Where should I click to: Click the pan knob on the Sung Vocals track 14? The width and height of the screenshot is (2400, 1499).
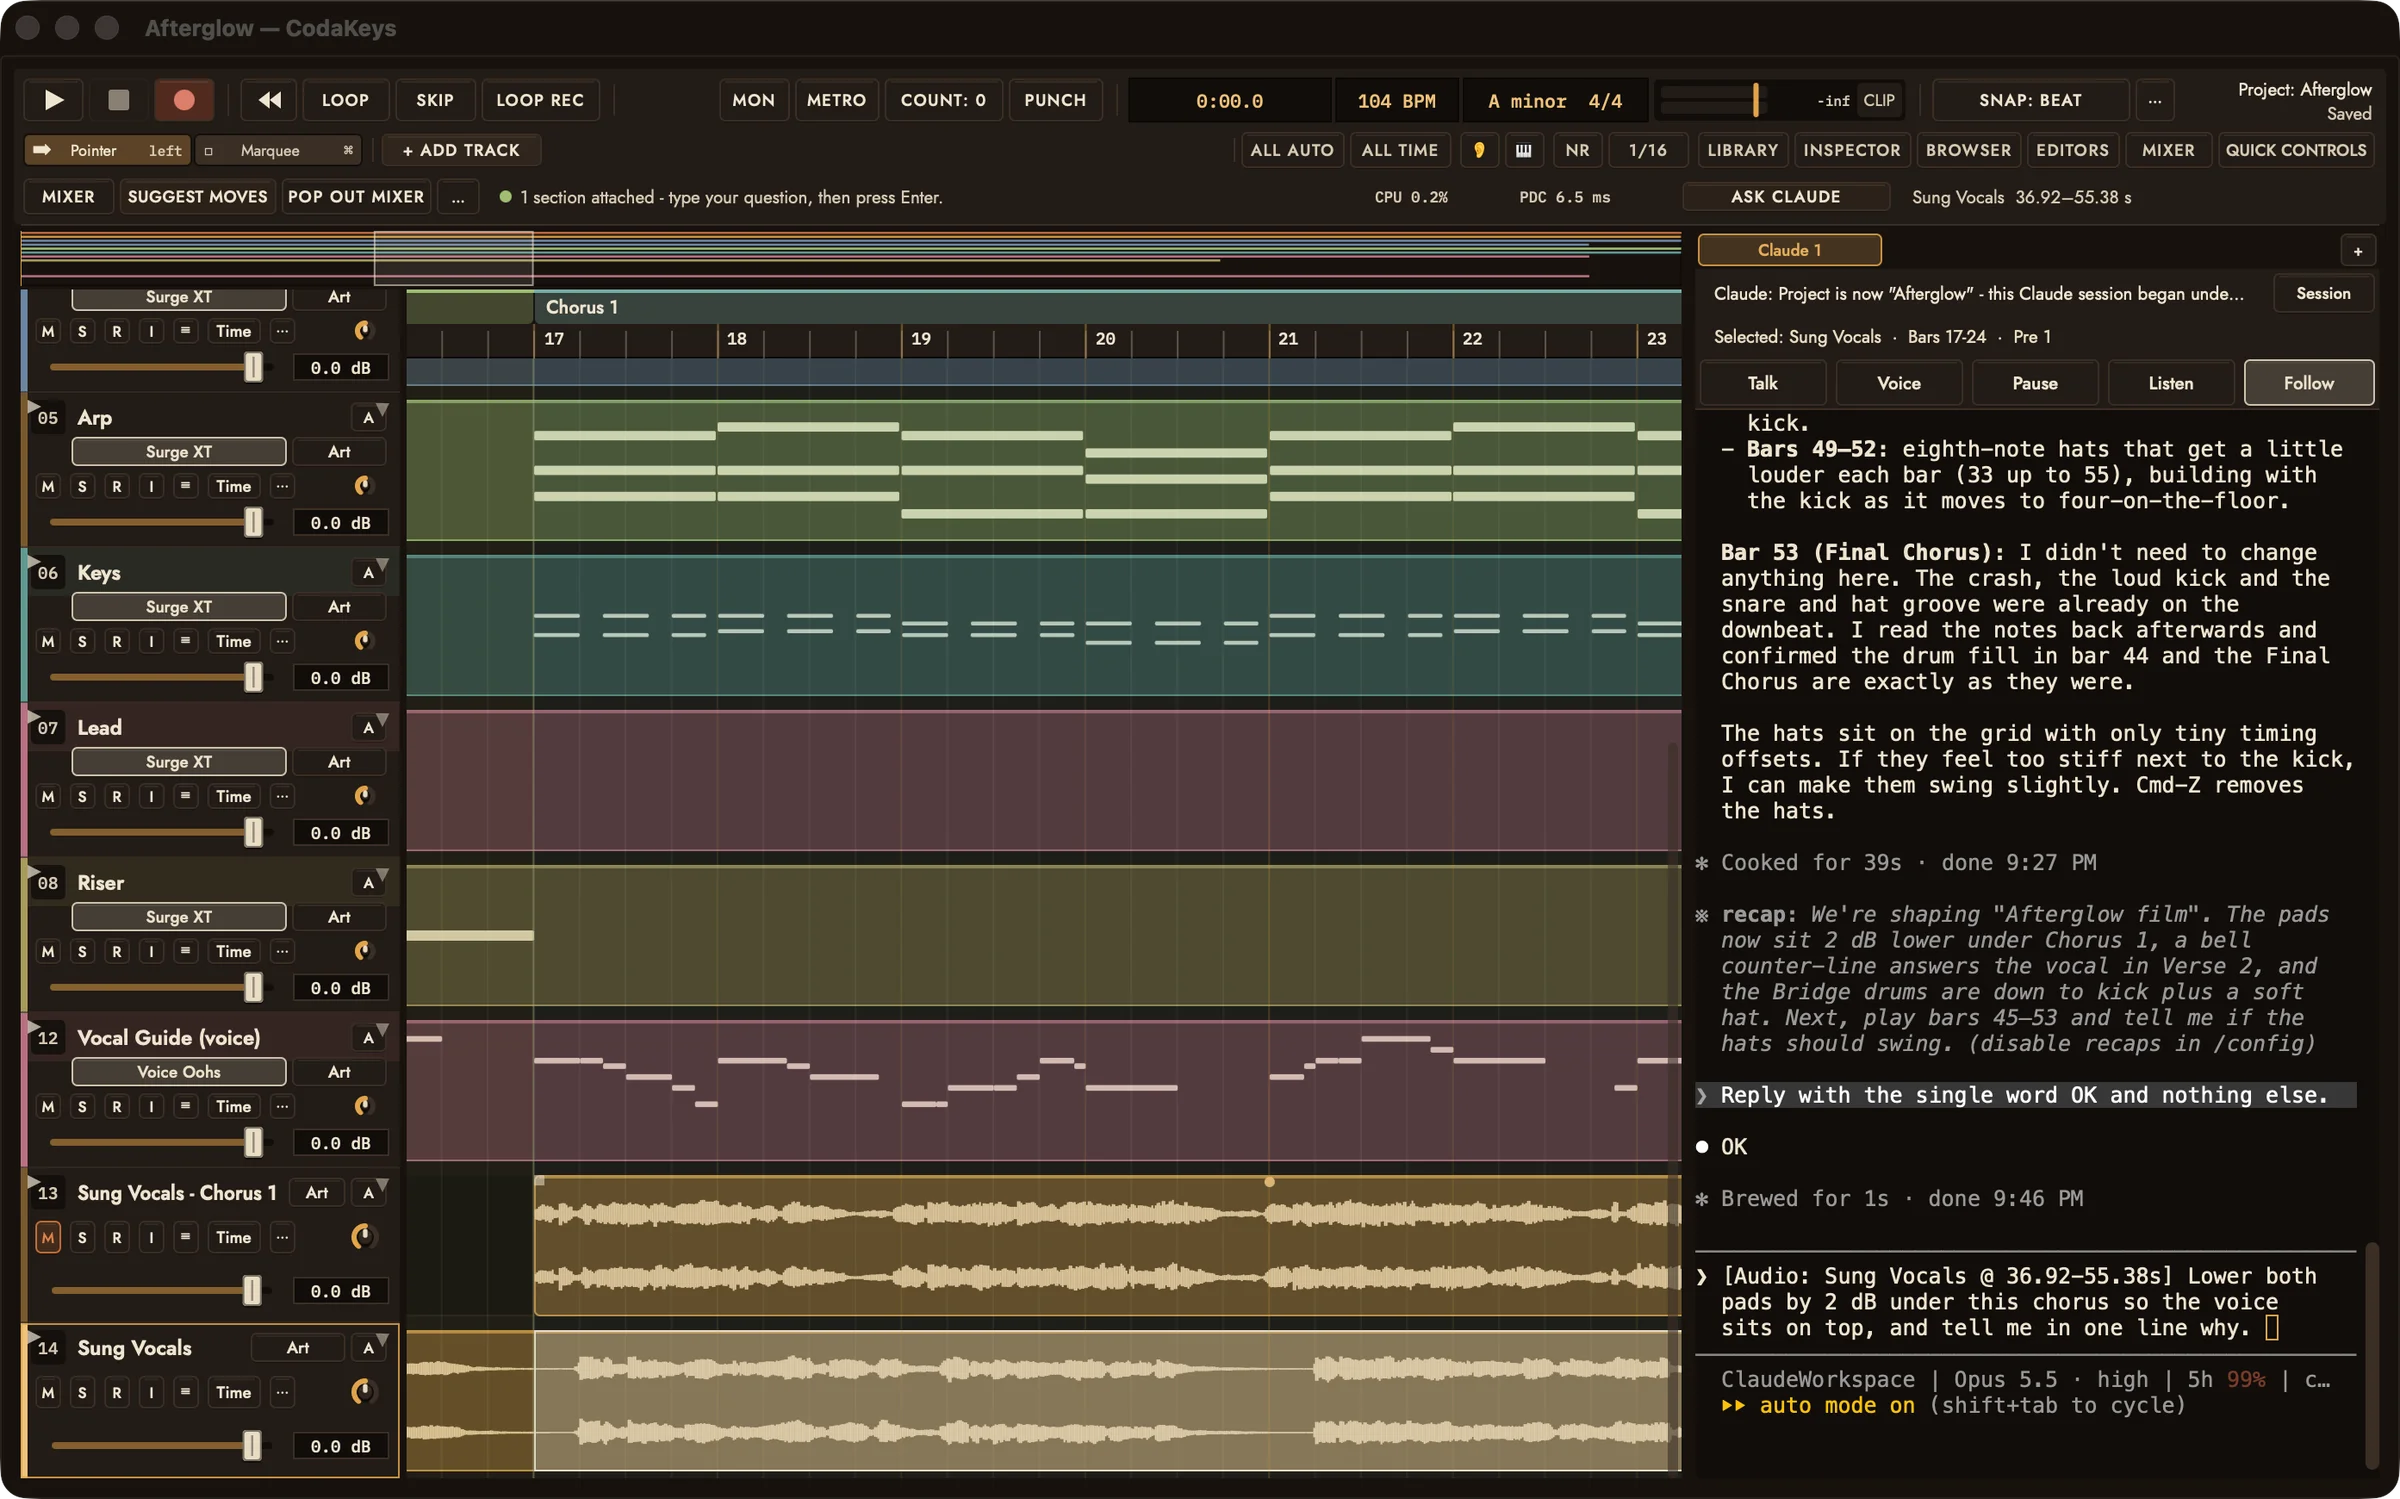362,1392
